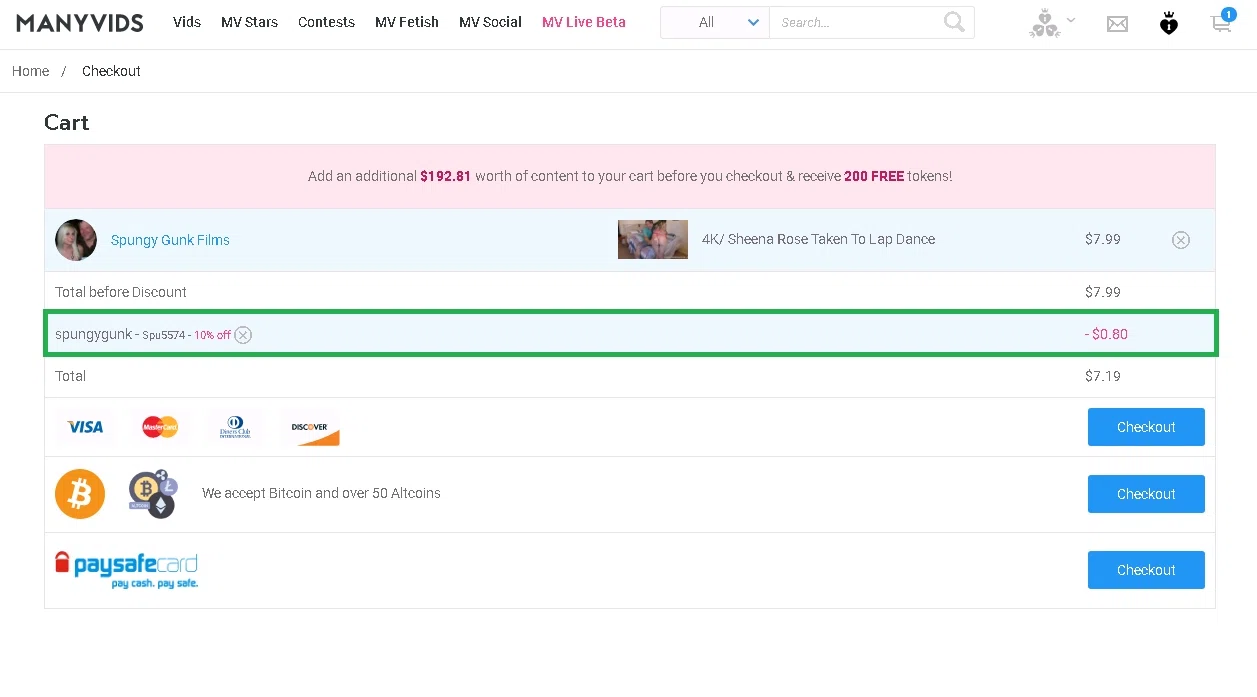The width and height of the screenshot is (1257, 697).
Task: Open MV Stars in the navigation
Action: click(x=249, y=22)
